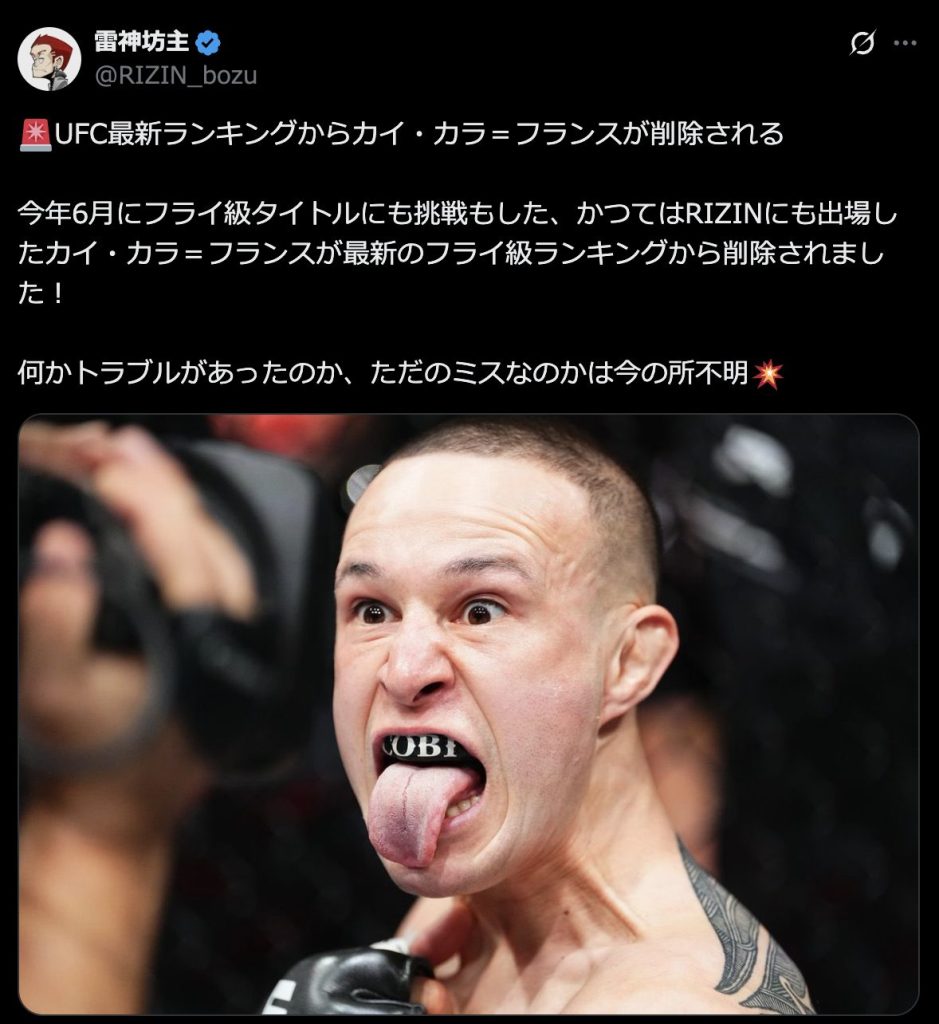The height and width of the screenshot is (1024, 939).
Task: Click the neck tattoo in the photo
Action: tap(746, 934)
